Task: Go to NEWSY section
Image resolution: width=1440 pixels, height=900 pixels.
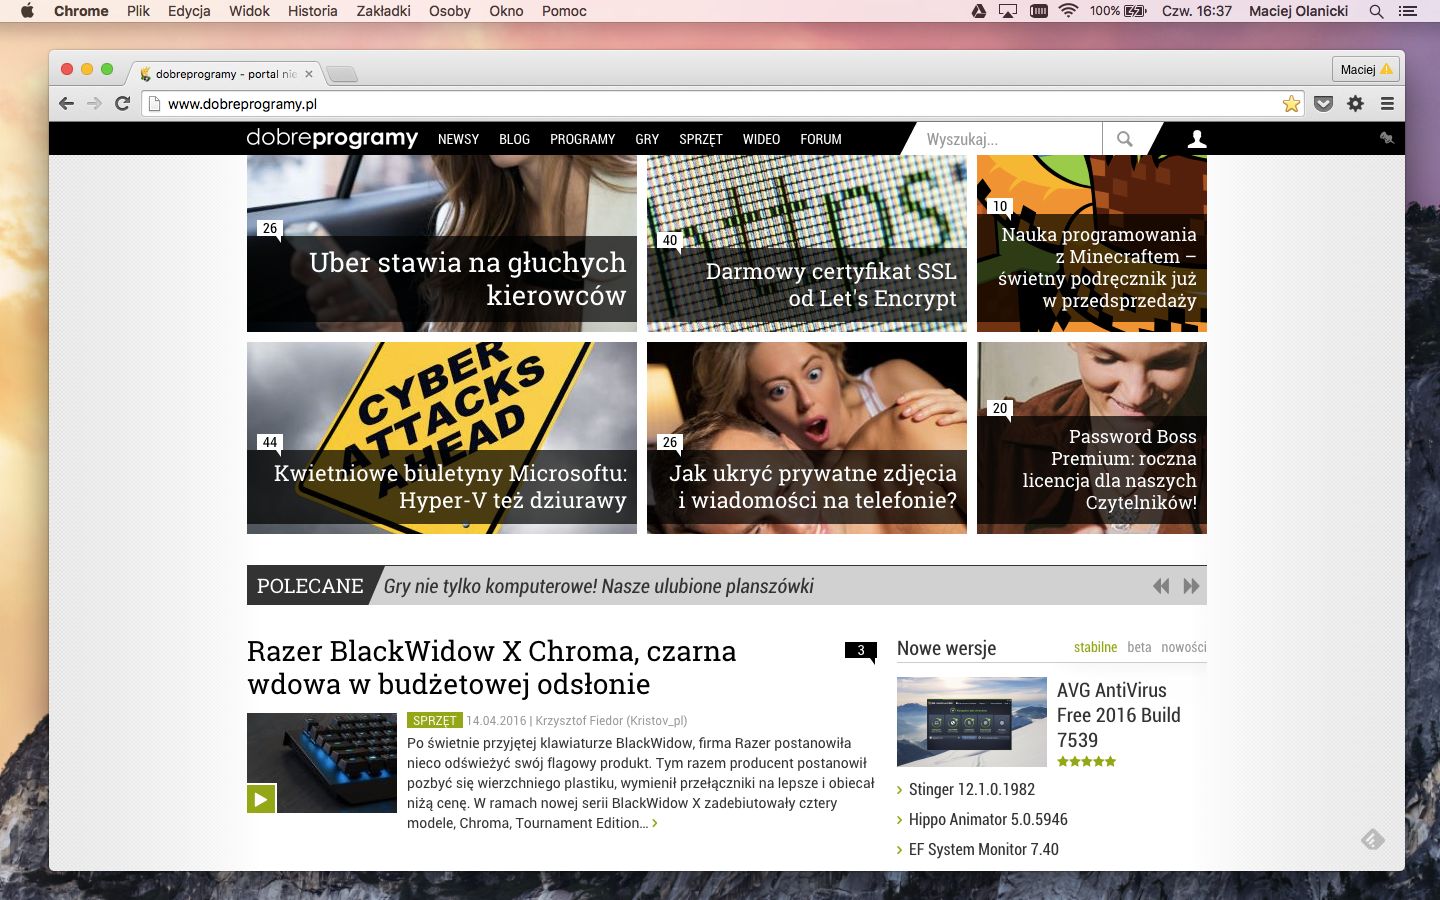Action: tap(458, 139)
